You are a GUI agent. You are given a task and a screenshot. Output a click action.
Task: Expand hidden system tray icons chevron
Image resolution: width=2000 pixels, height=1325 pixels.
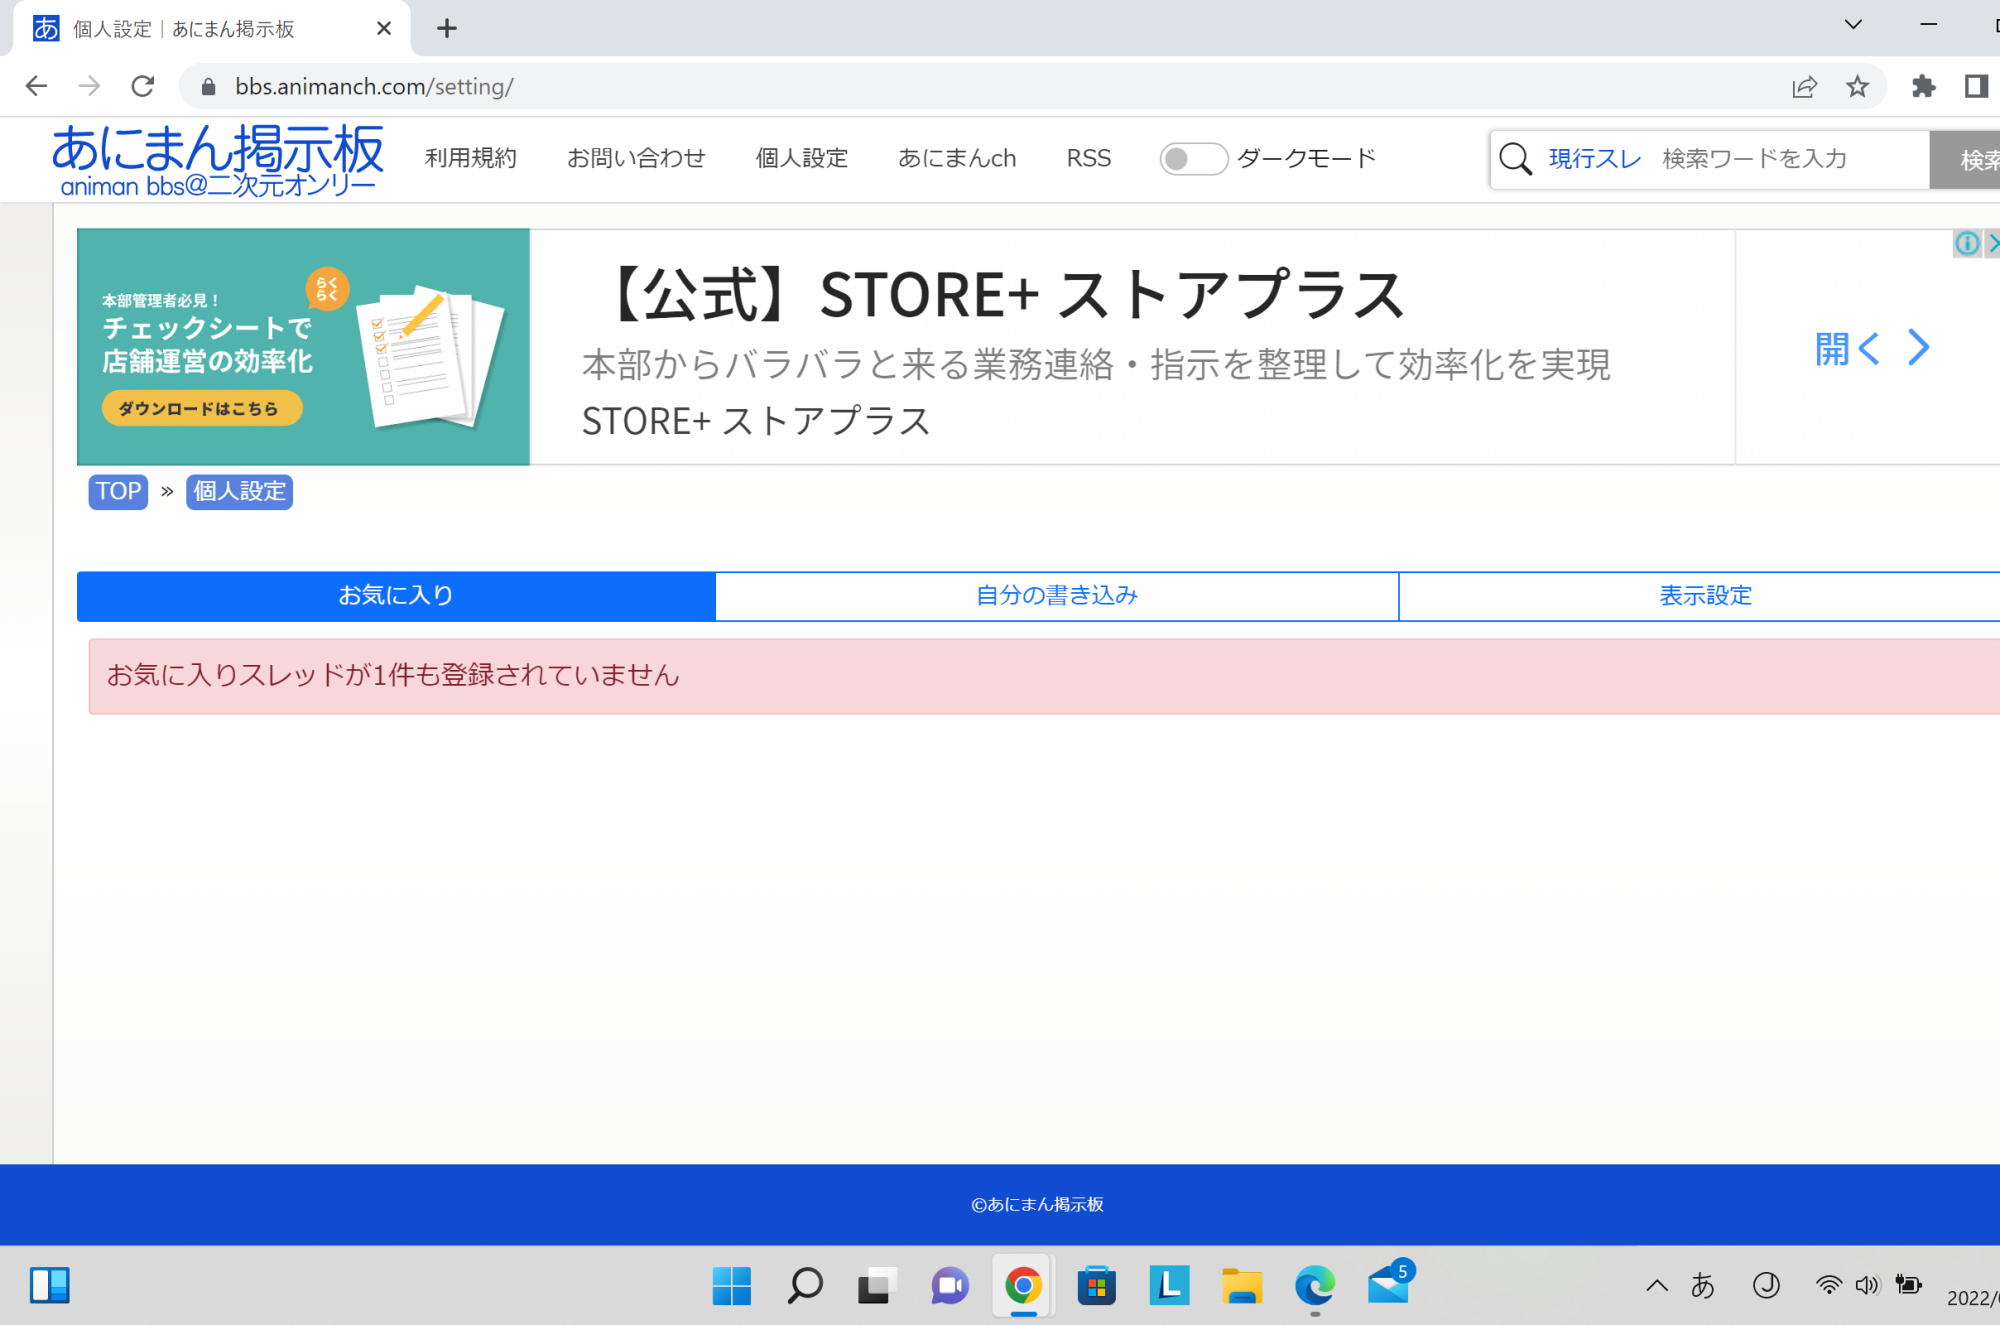pyautogui.click(x=1657, y=1285)
